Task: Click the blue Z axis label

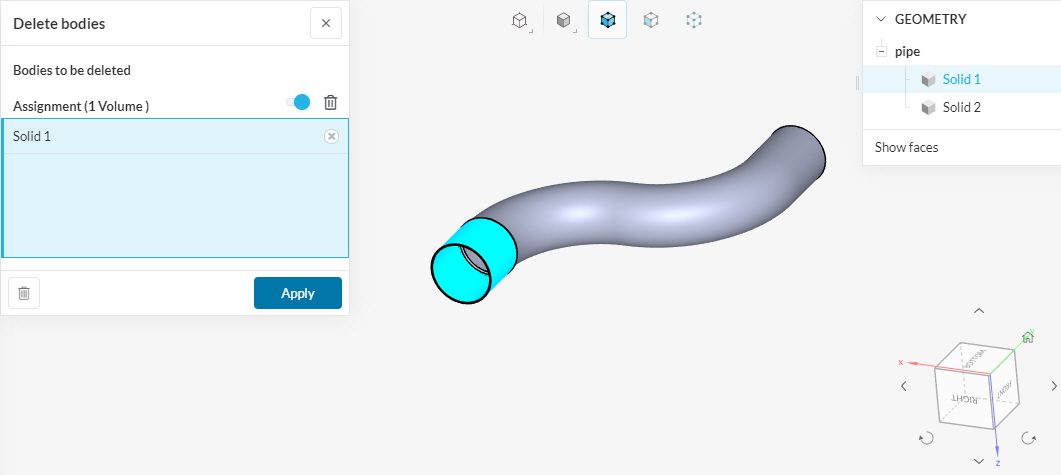Action: (x=998, y=463)
